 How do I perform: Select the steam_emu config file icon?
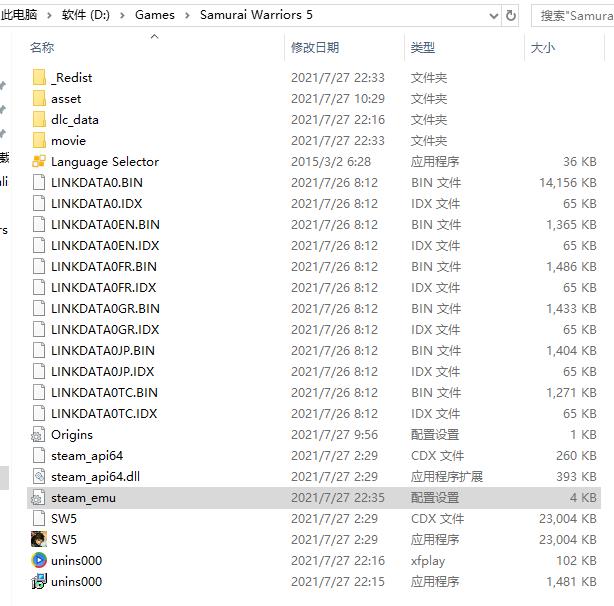coord(39,498)
